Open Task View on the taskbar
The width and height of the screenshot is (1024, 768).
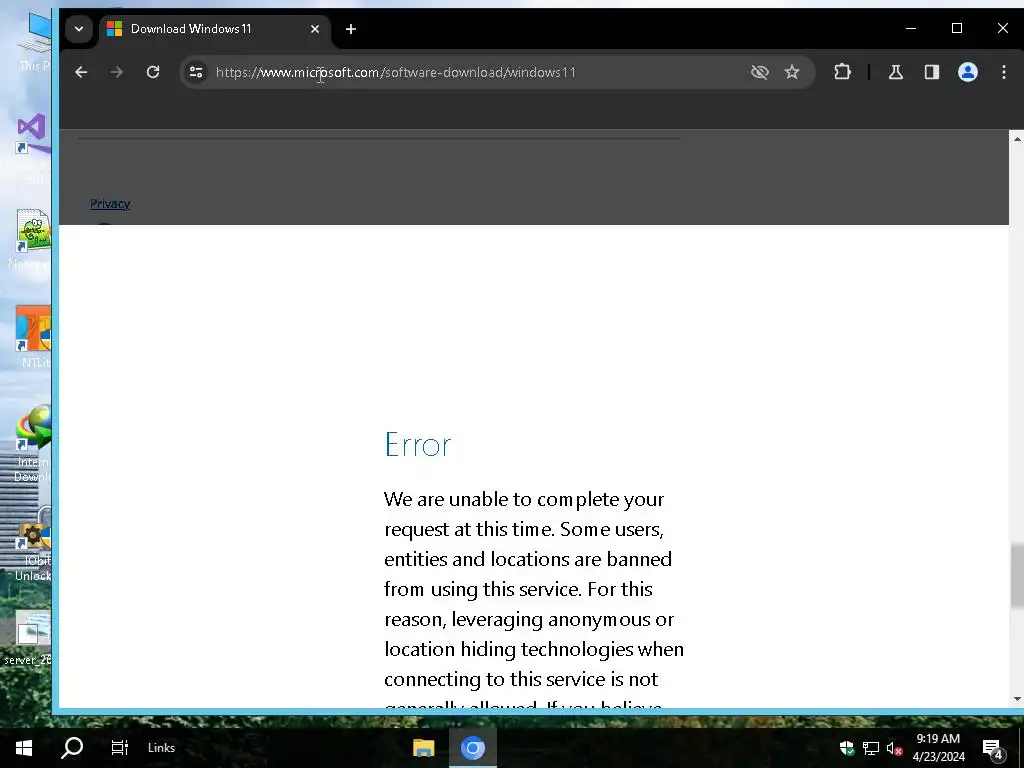click(120, 748)
